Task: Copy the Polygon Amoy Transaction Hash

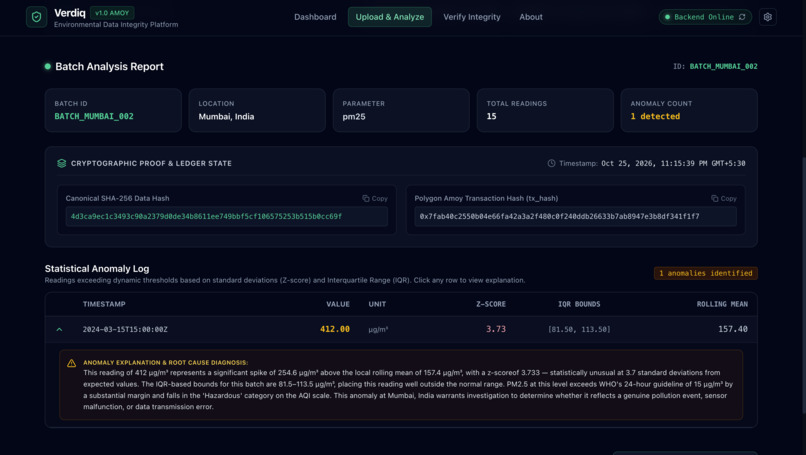Action: click(x=724, y=198)
